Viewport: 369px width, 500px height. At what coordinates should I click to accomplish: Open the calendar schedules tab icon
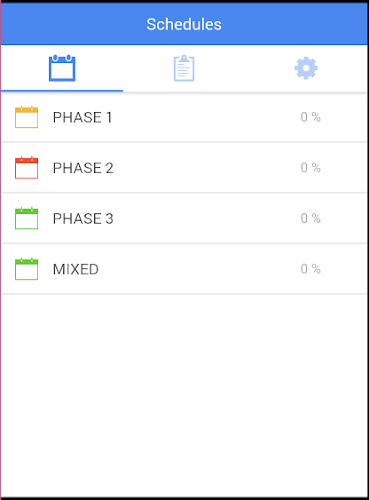tap(62, 68)
